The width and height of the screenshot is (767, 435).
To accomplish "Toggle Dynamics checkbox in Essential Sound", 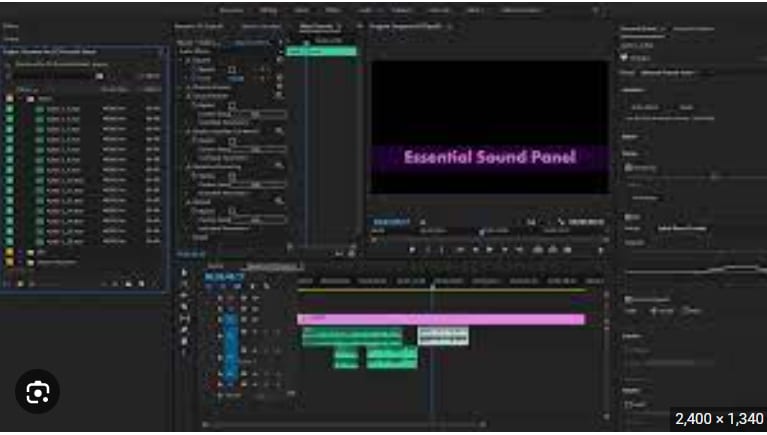I will [x=628, y=168].
